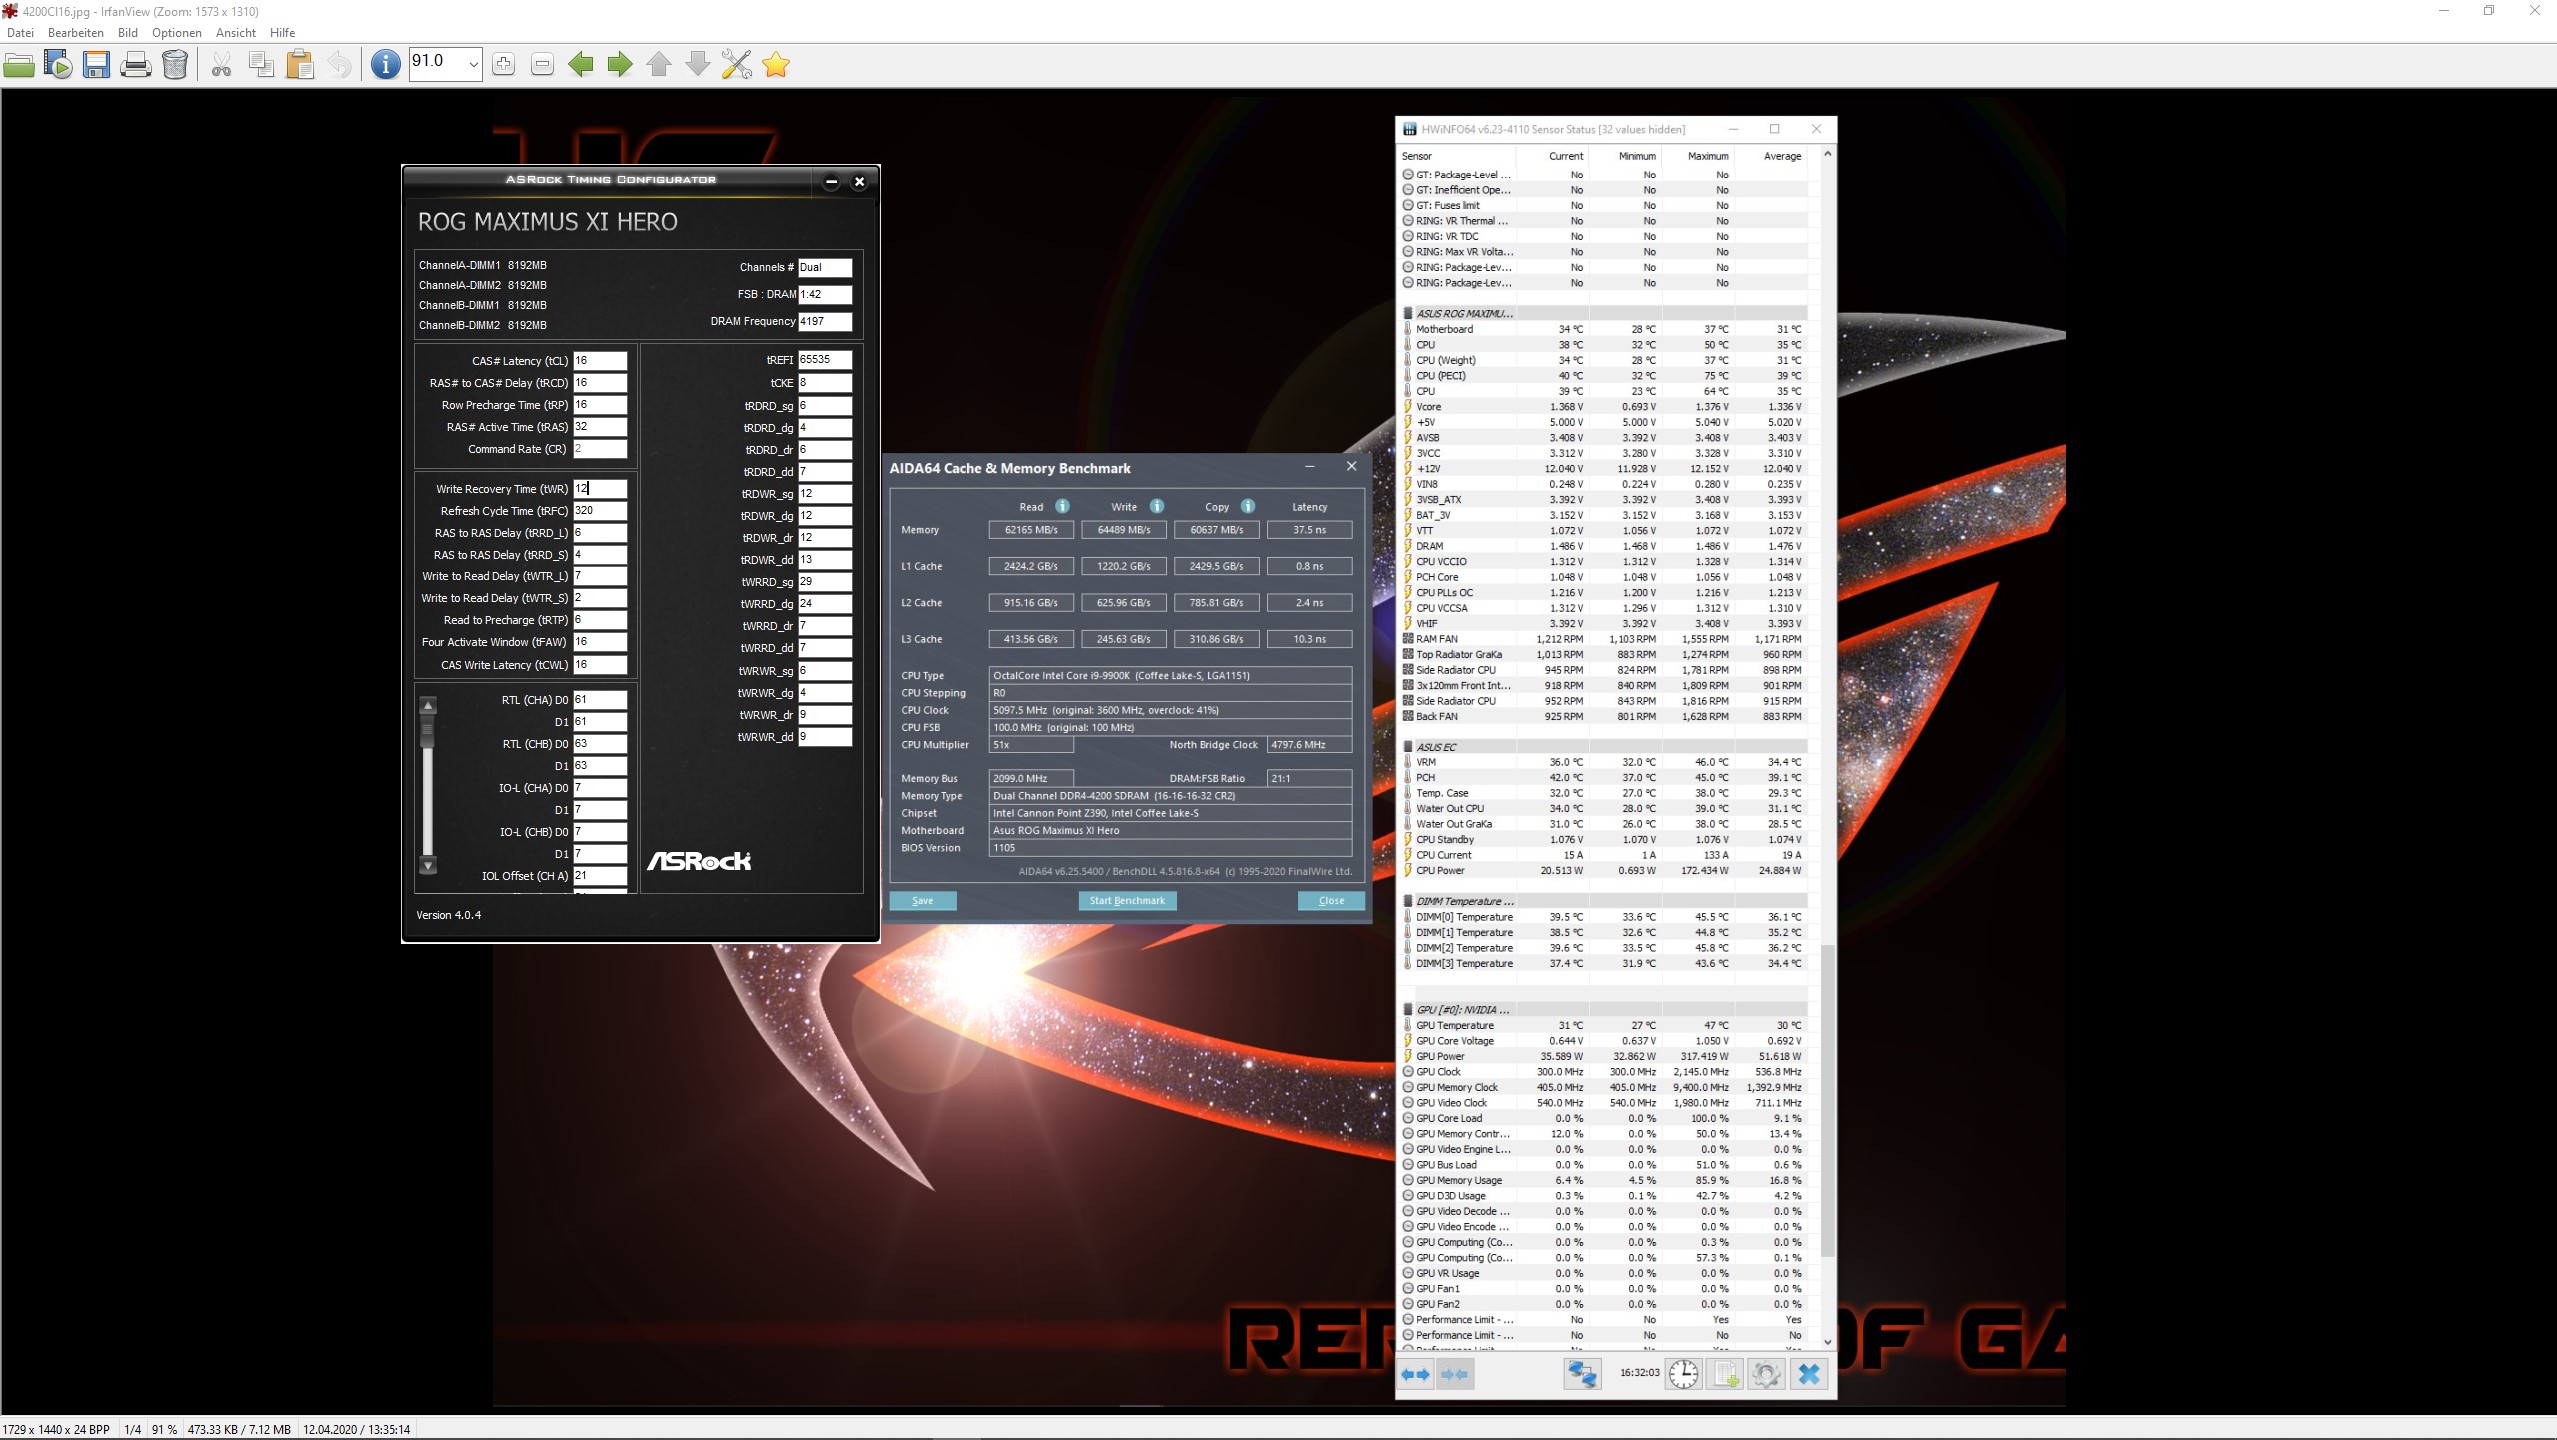
Task: Open IrfanView settings via the wrench and screwdriver icon
Action: 737,65
